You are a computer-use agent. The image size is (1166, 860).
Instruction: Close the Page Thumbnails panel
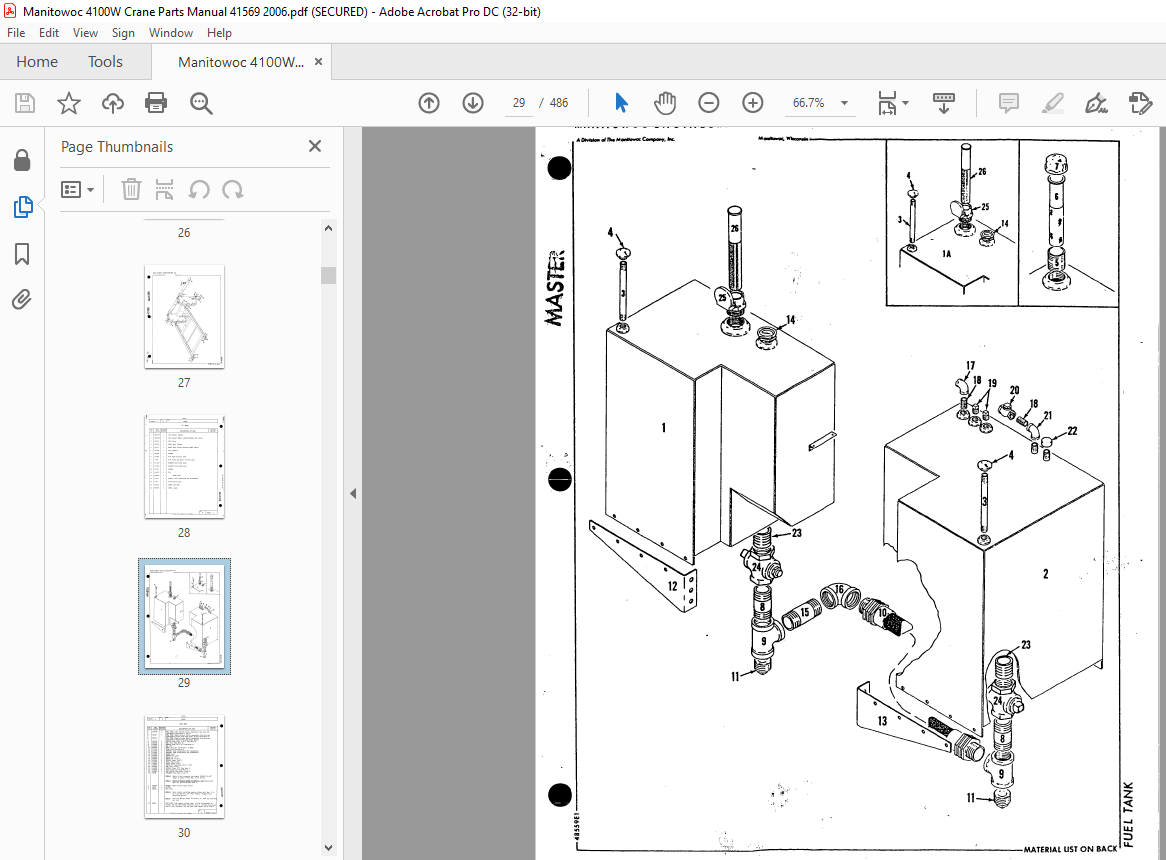click(315, 146)
